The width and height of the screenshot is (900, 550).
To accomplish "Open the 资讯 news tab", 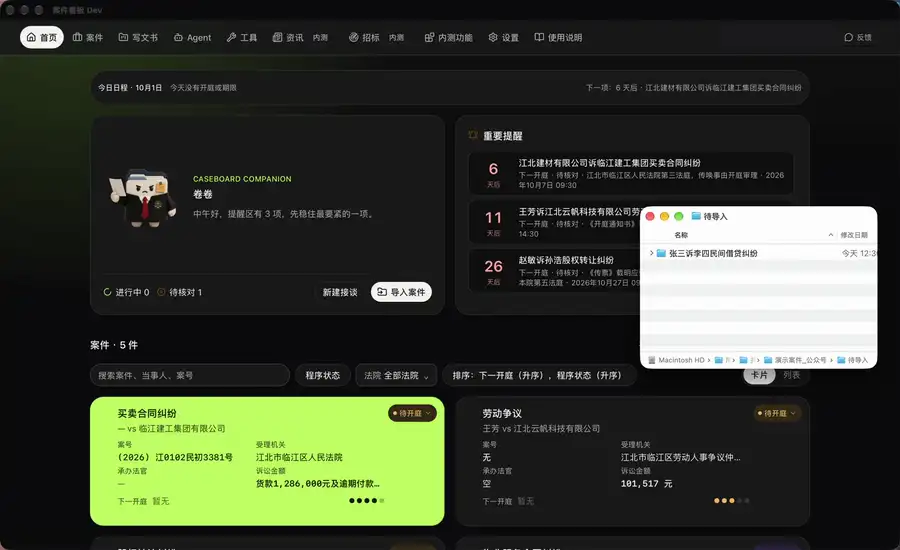I will pyautogui.click(x=300, y=37).
